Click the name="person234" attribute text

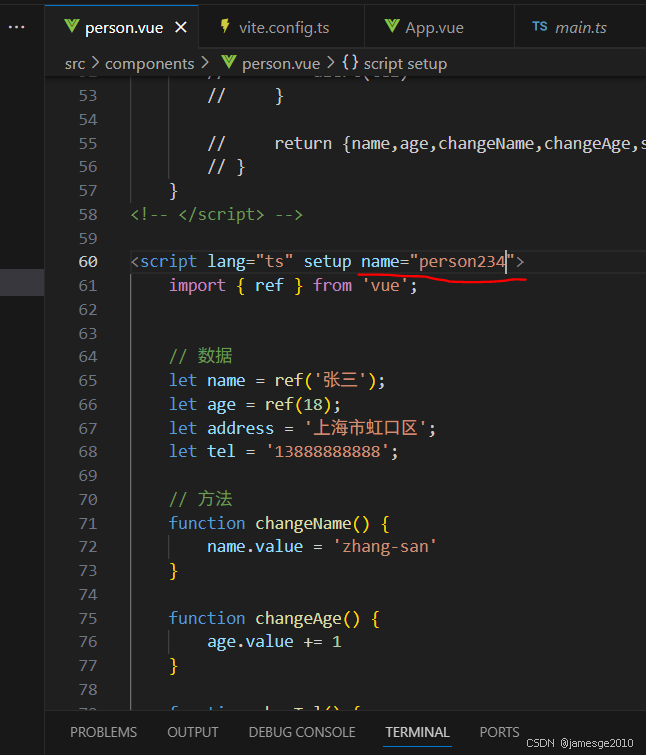click(x=438, y=262)
